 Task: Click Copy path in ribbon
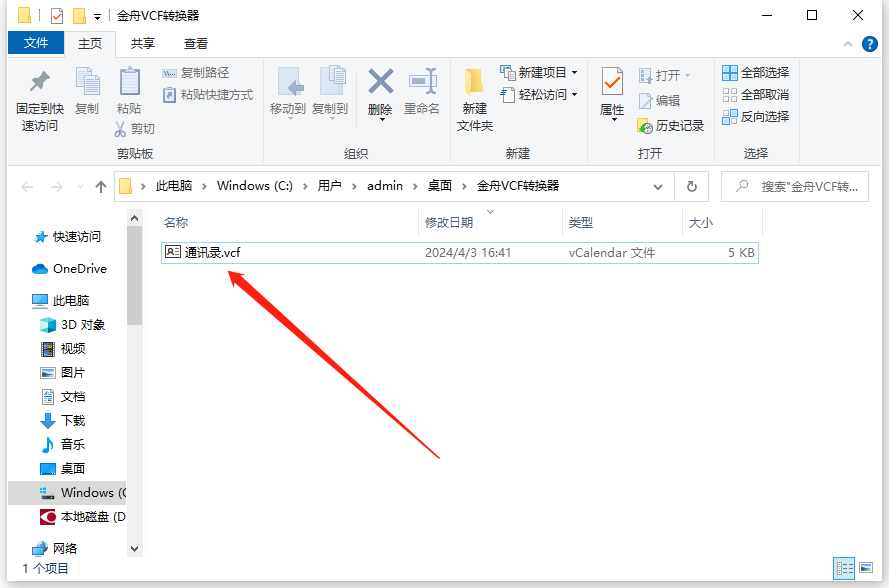pyautogui.click(x=196, y=73)
